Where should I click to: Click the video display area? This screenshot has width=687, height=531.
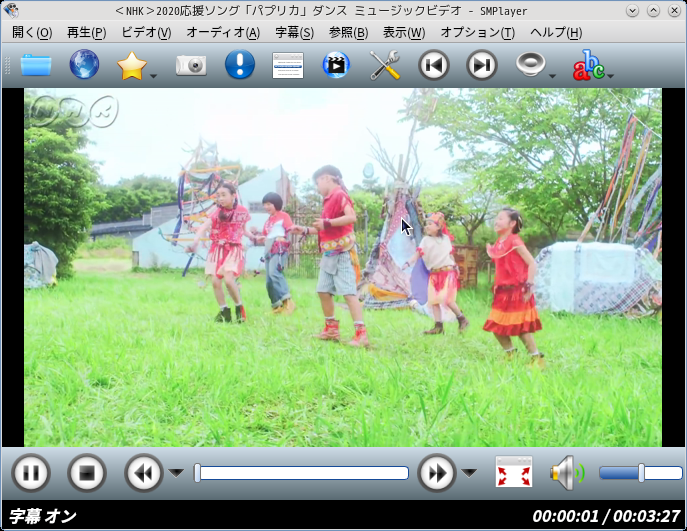tap(343, 267)
